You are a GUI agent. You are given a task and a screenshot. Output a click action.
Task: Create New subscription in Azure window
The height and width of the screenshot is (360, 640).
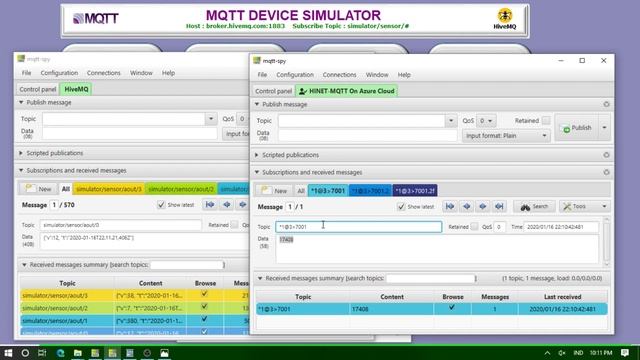pyautogui.click(x=274, y=191)
